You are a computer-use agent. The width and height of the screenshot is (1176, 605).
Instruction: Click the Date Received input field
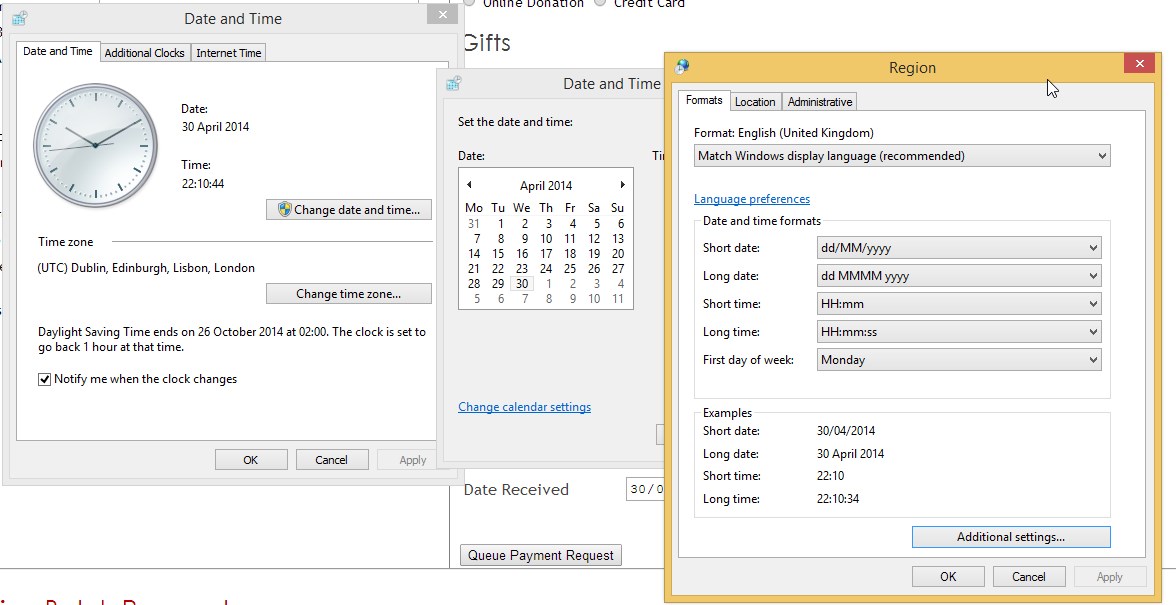coord(646,490)
